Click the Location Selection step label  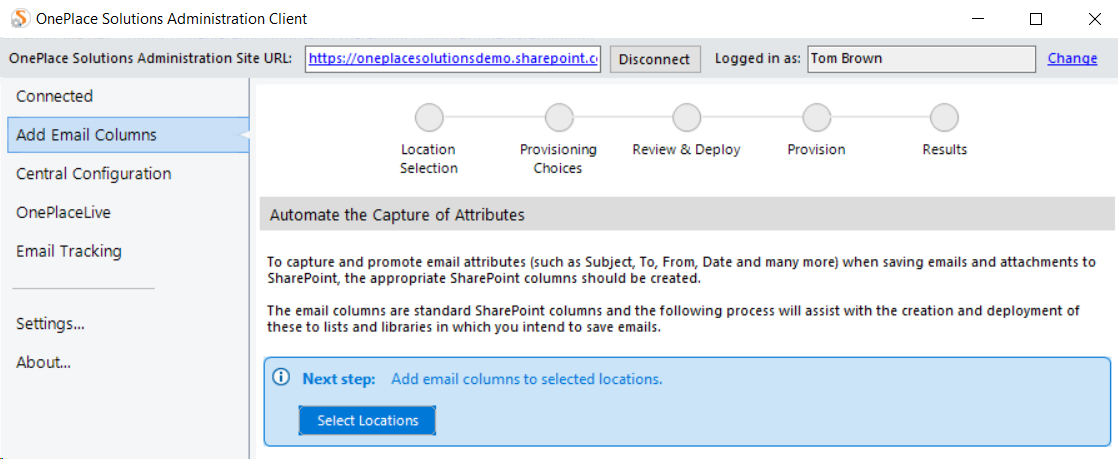click(x=429, y=159)
